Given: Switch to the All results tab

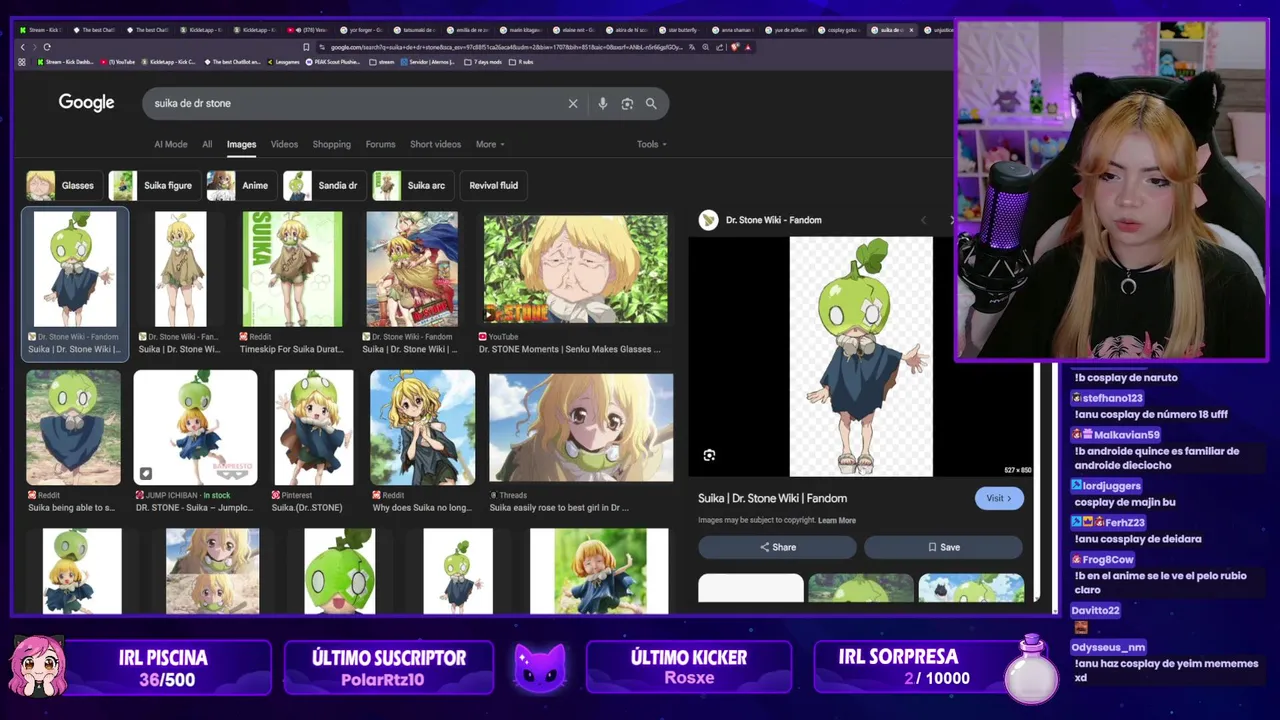Looking at the screenshot, I should coord(207,144).
